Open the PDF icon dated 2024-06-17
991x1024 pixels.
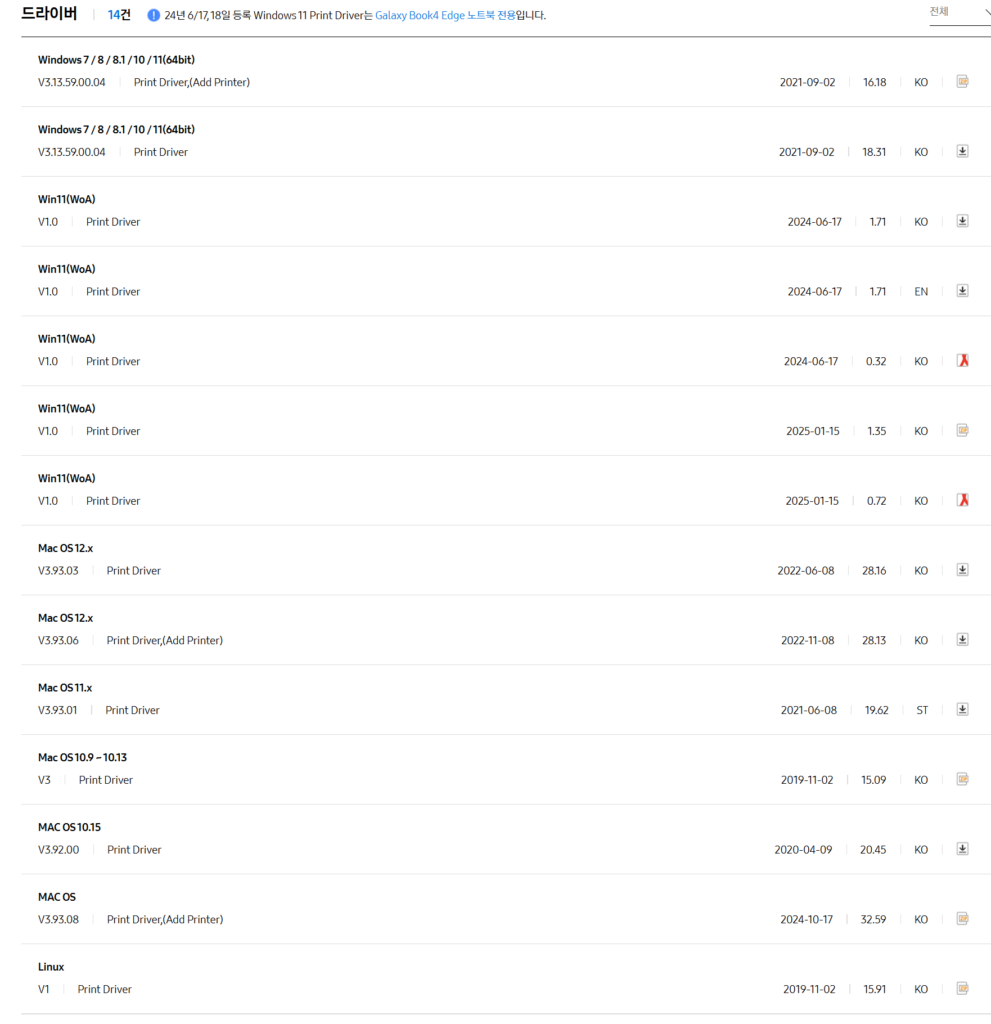point(962,361)
